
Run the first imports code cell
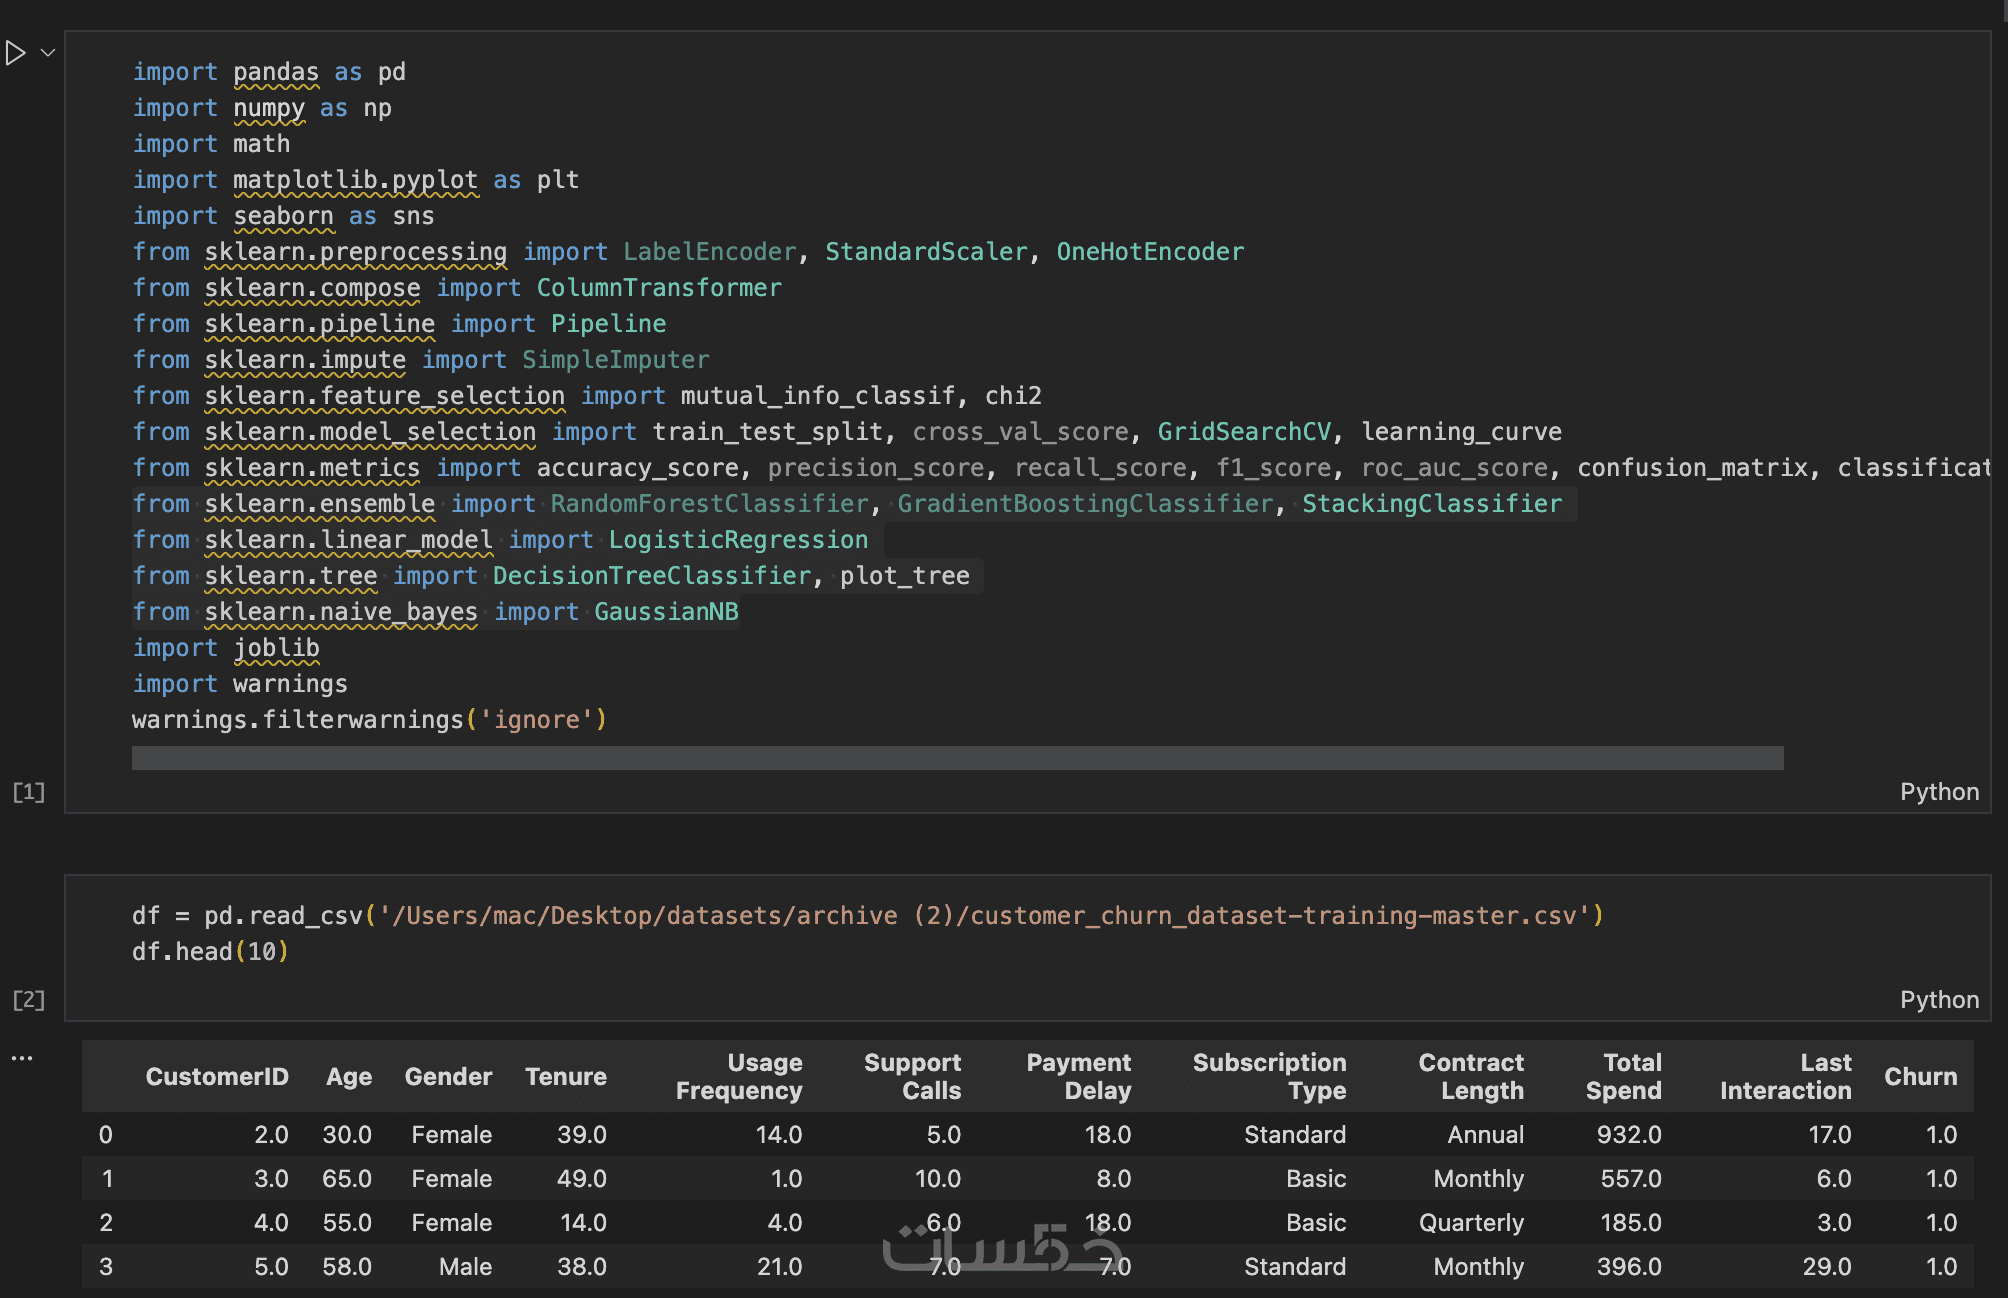pyautogui.click(x=15, y=53)
